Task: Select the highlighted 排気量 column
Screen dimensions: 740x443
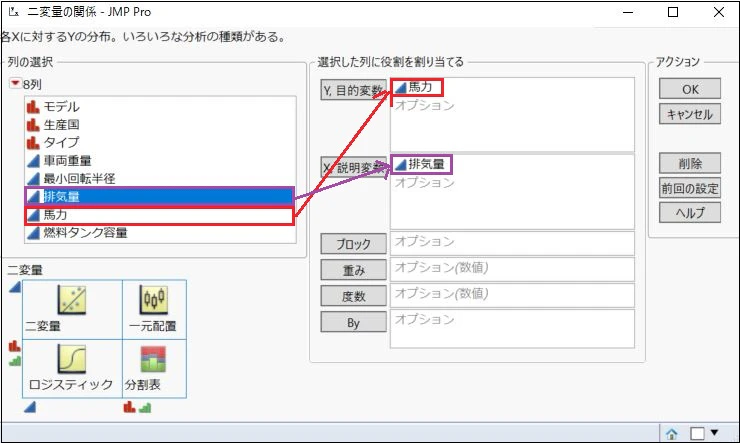Action: click(160, 196)
